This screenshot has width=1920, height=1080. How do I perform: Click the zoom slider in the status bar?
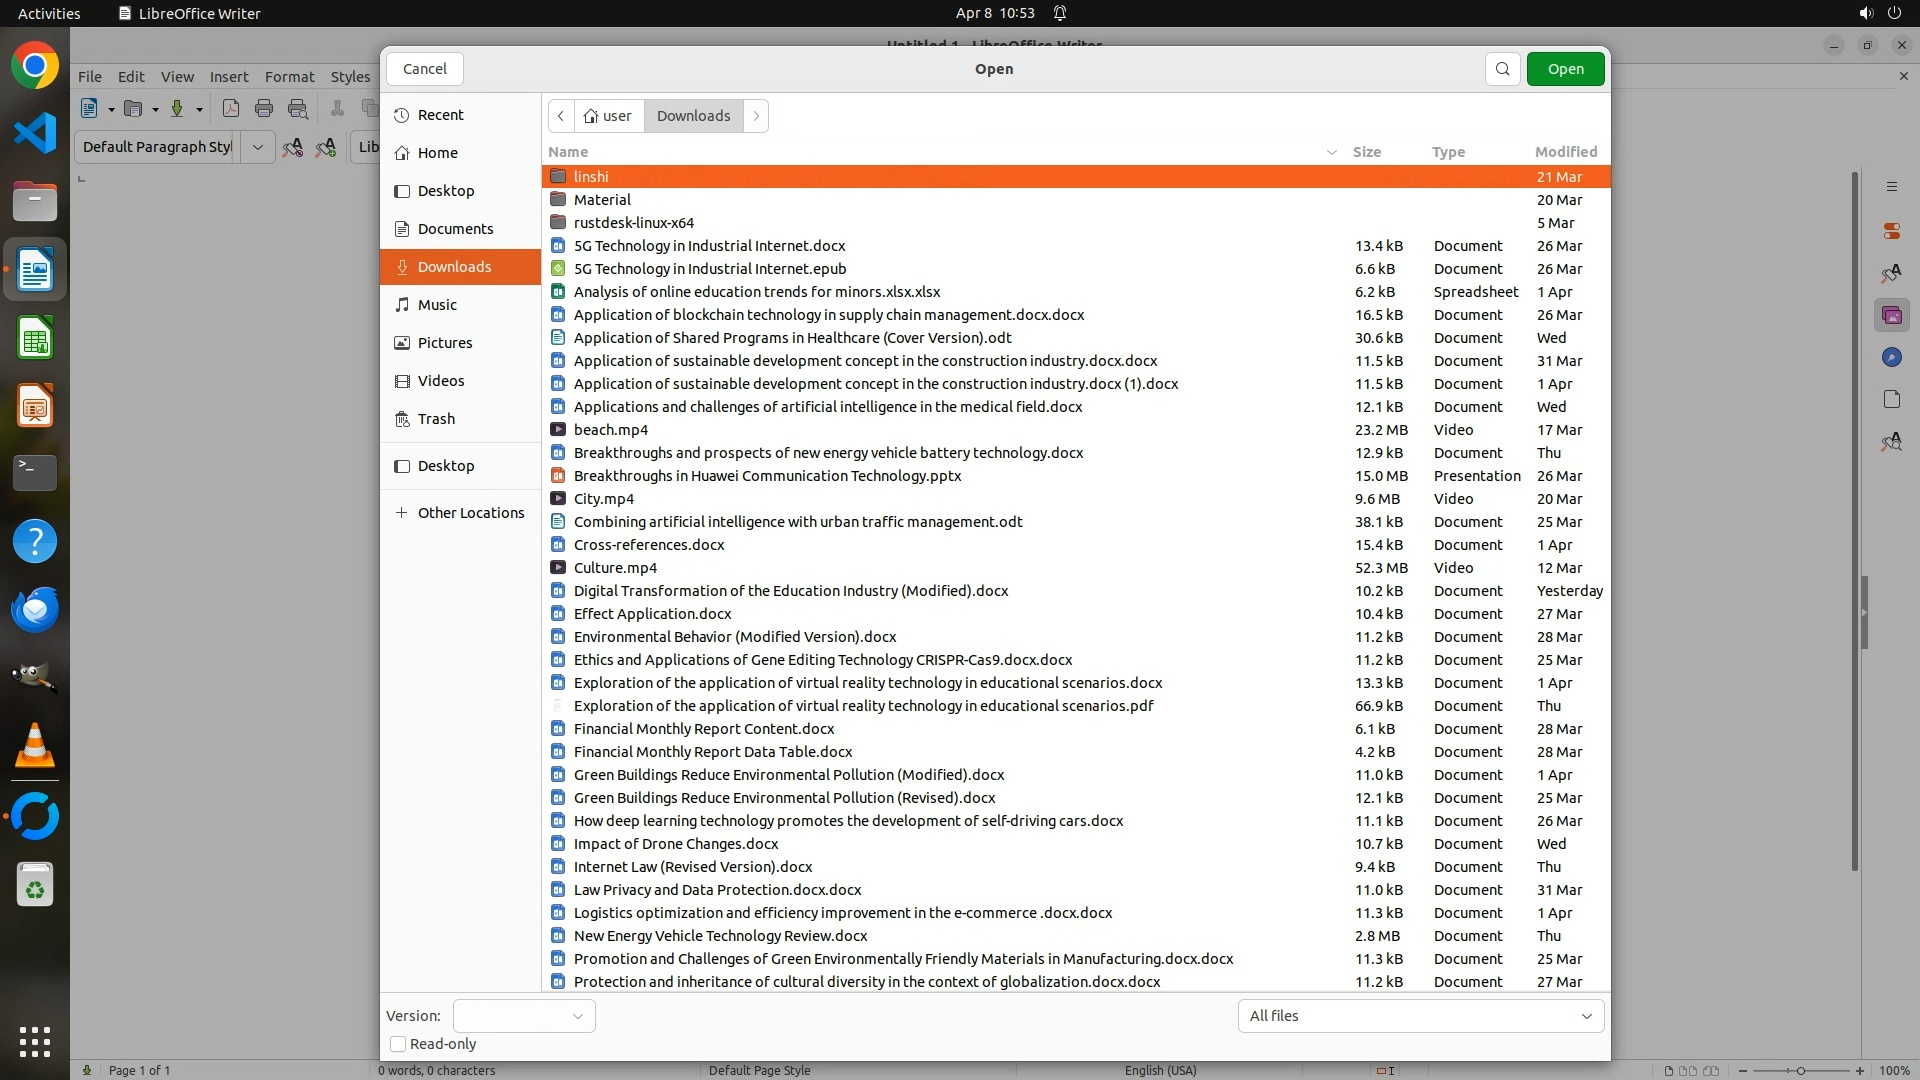[x=1800, y=1070]
